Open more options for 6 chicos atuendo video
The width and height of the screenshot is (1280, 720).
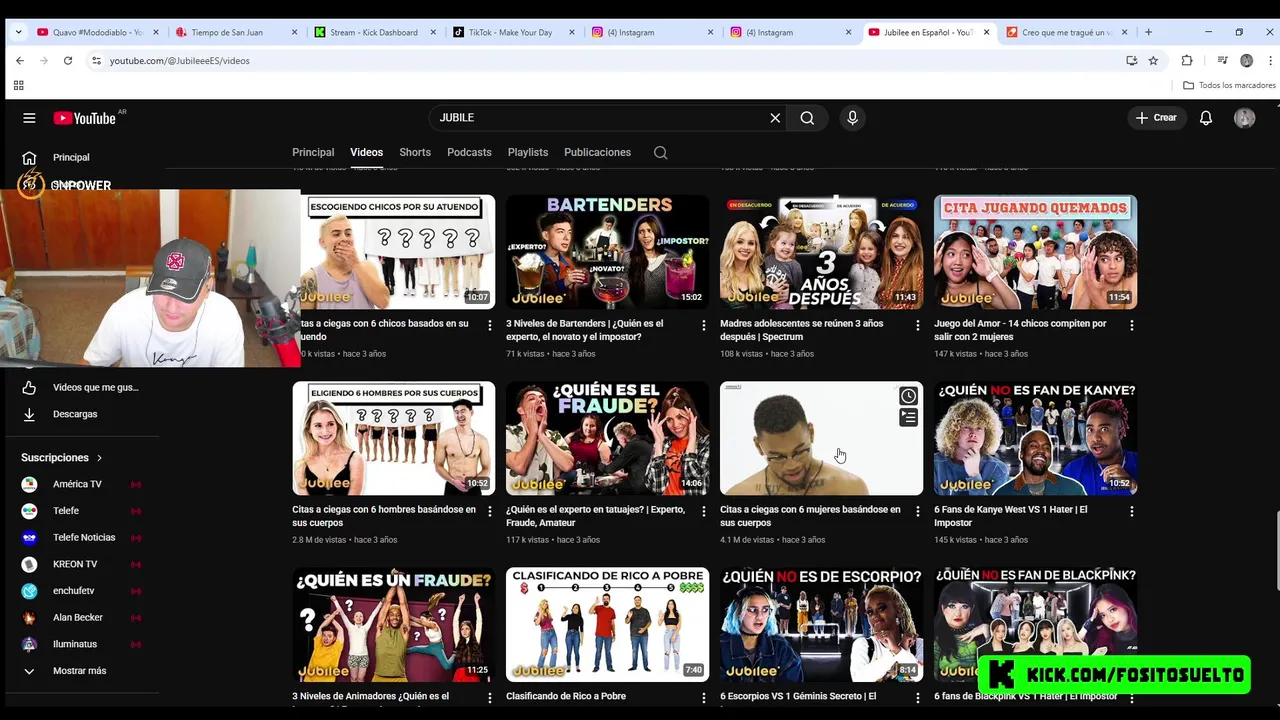(x=489, y=325)
